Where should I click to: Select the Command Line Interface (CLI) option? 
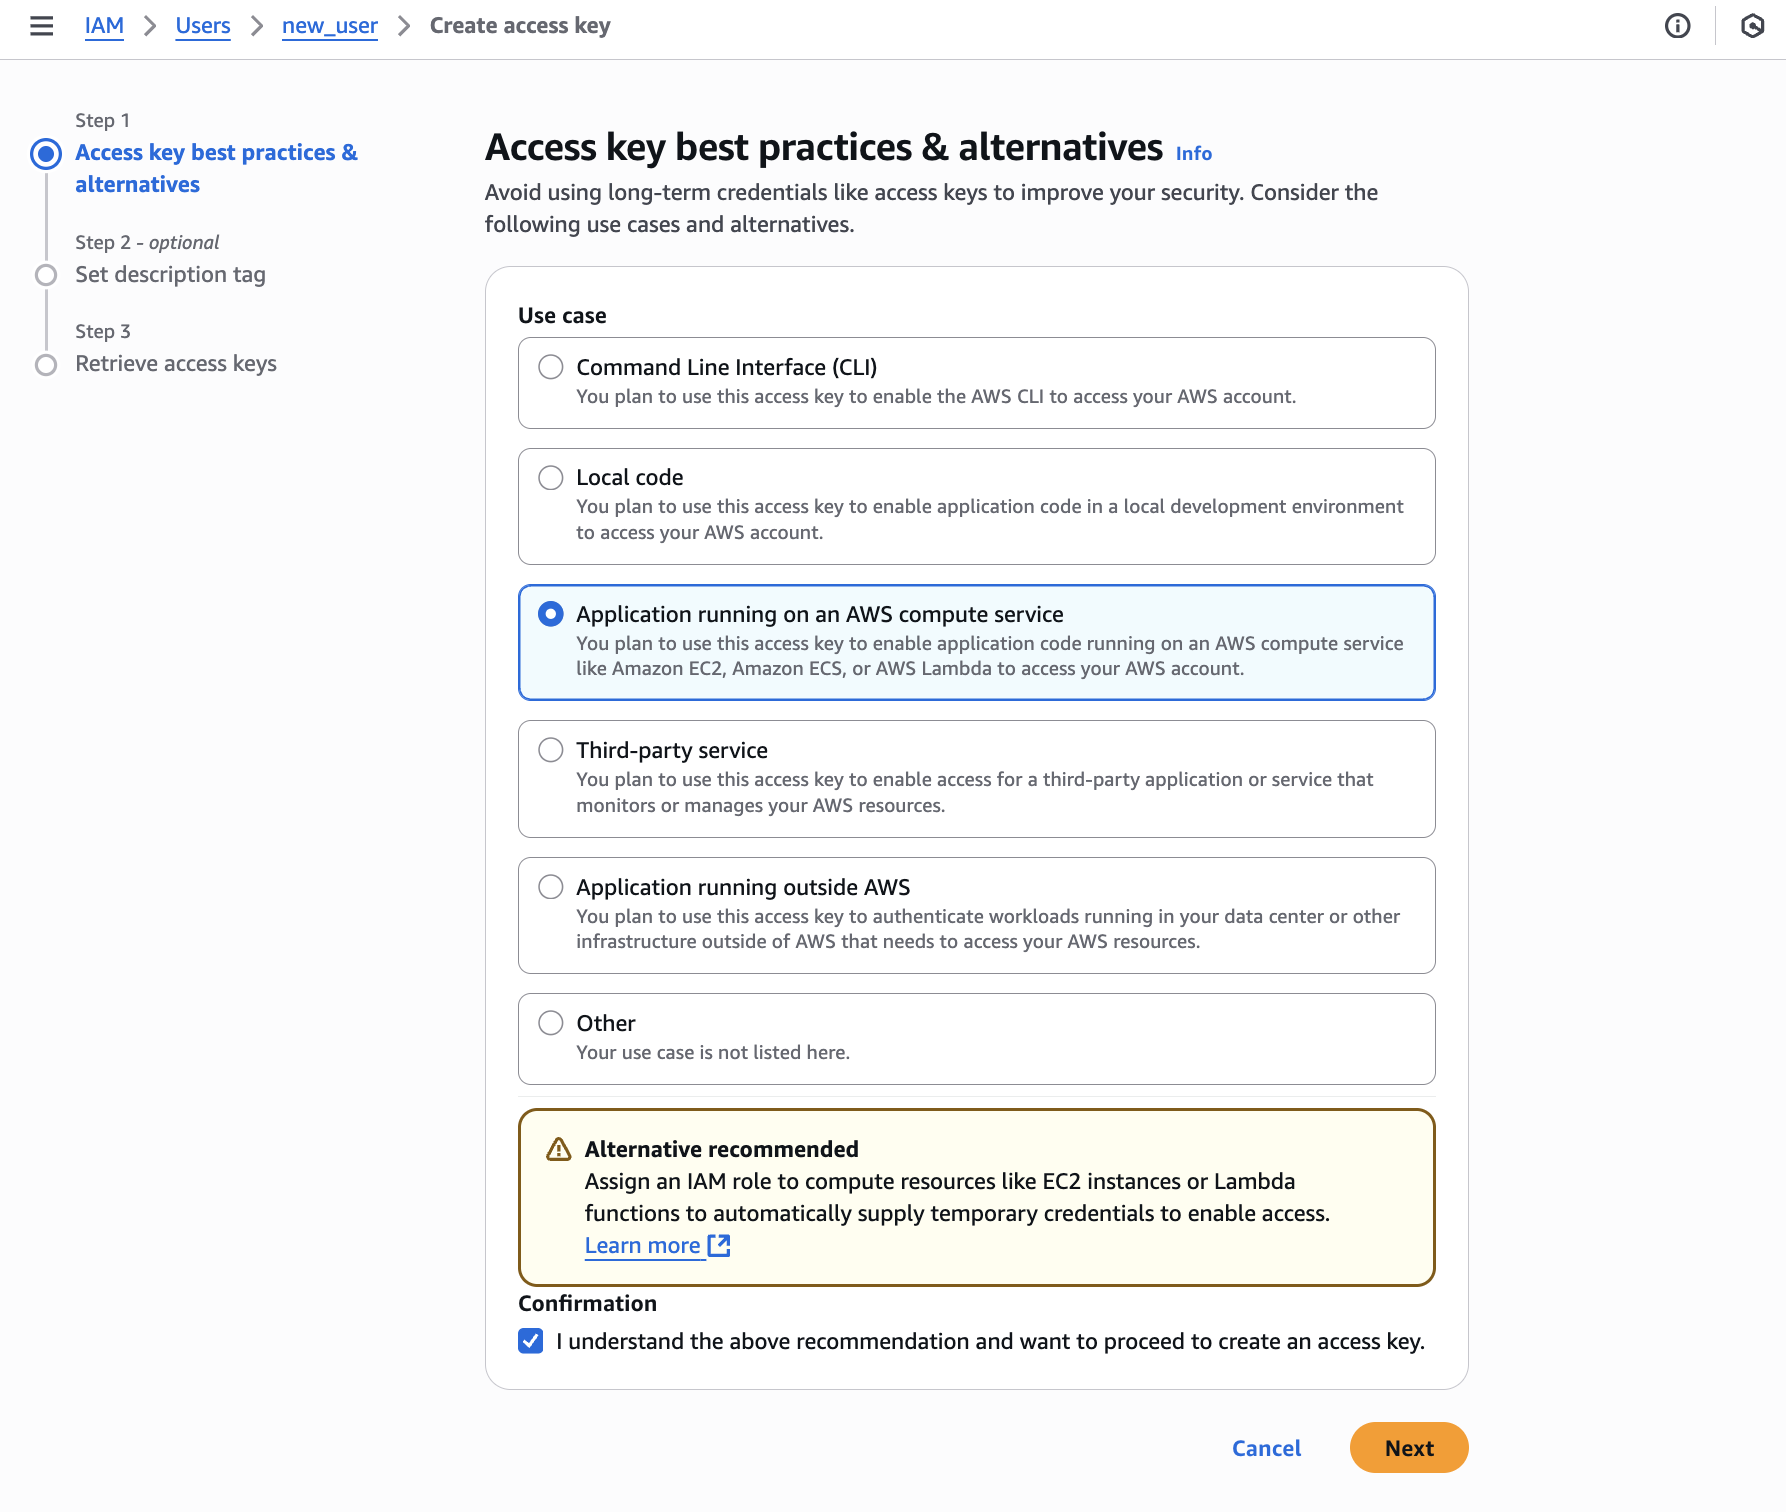[551, 367]
